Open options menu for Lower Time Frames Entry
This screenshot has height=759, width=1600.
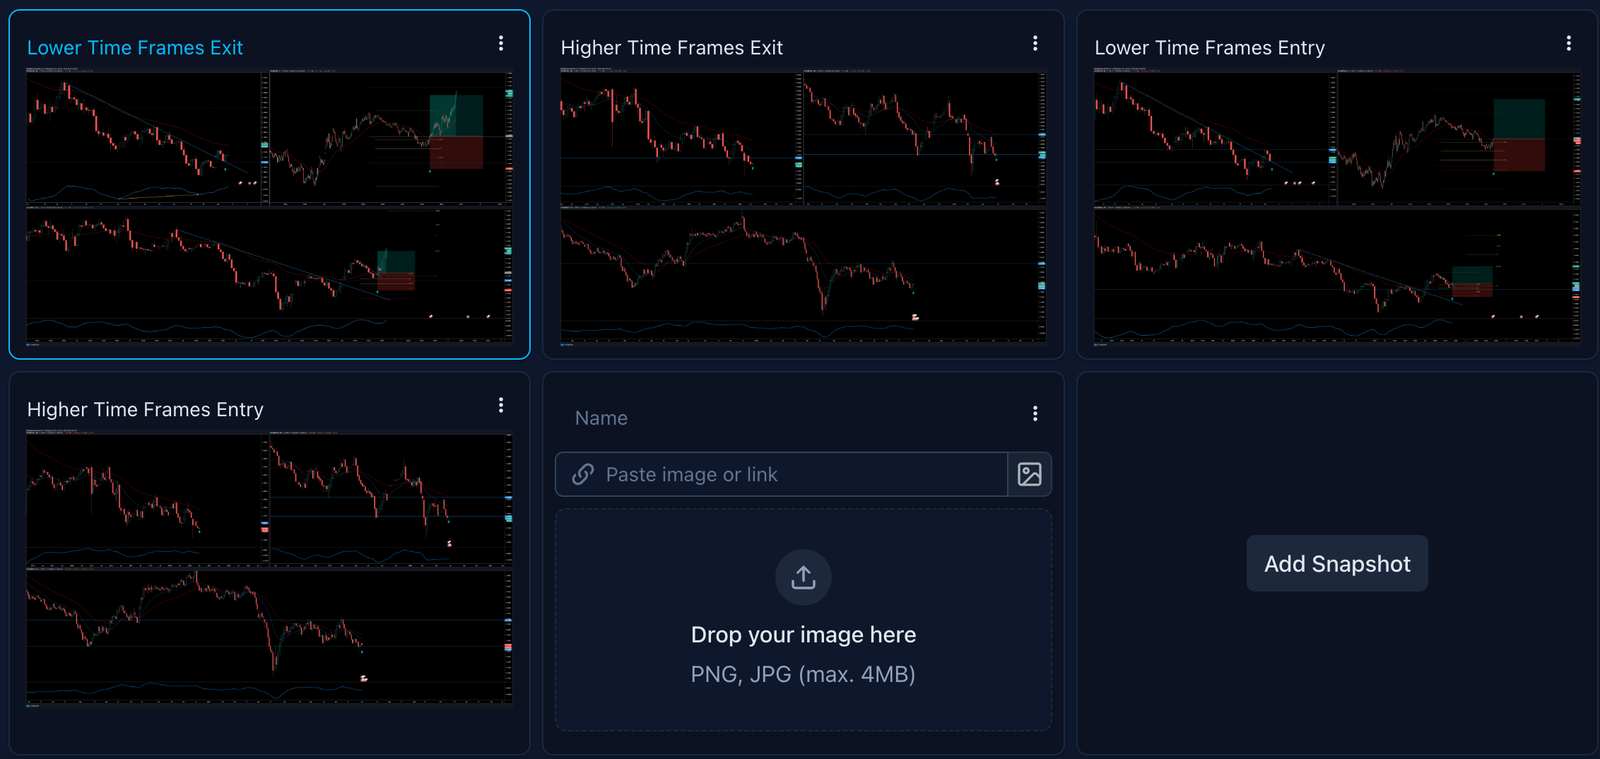point(1568,44)
